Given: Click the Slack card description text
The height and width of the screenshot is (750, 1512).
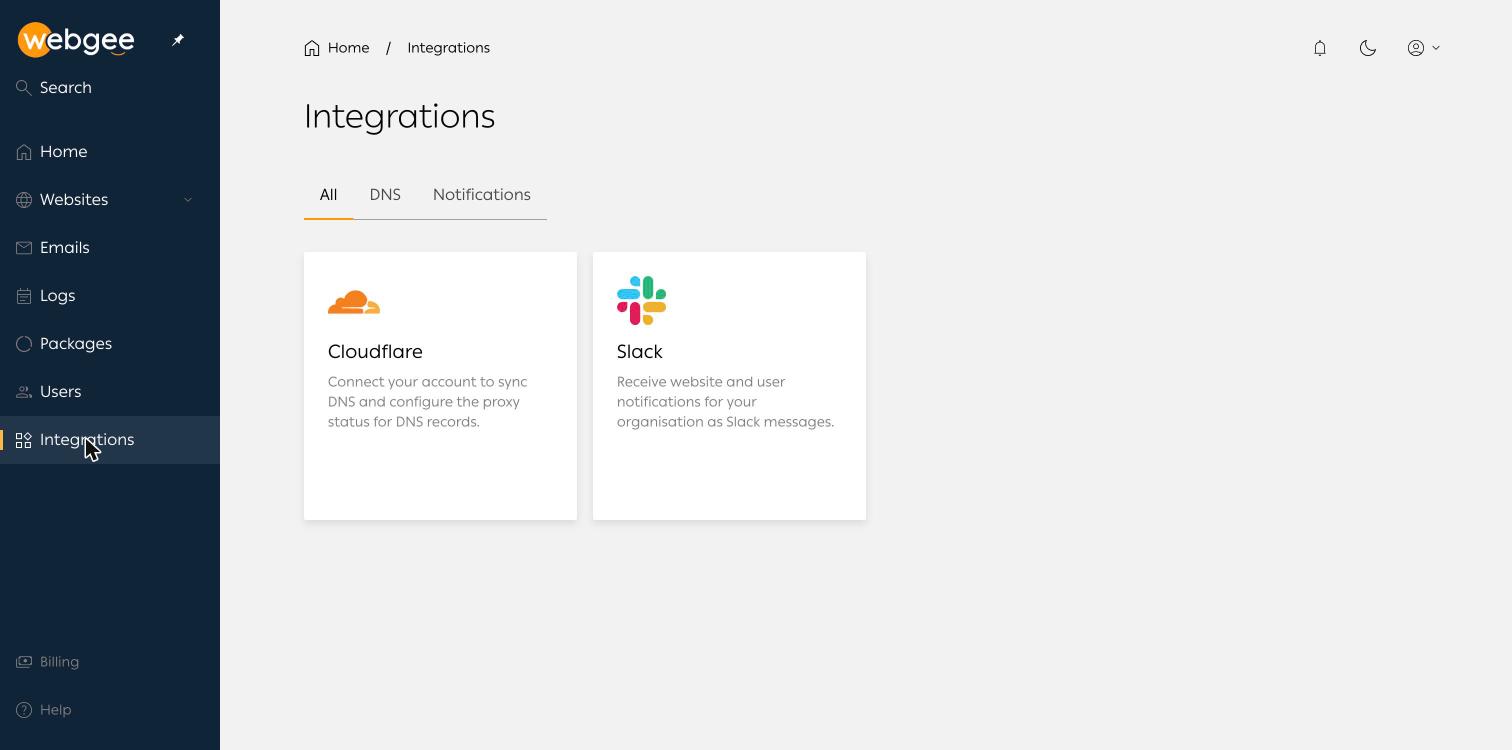Looking at the screenshot, I should pos(725,402).
